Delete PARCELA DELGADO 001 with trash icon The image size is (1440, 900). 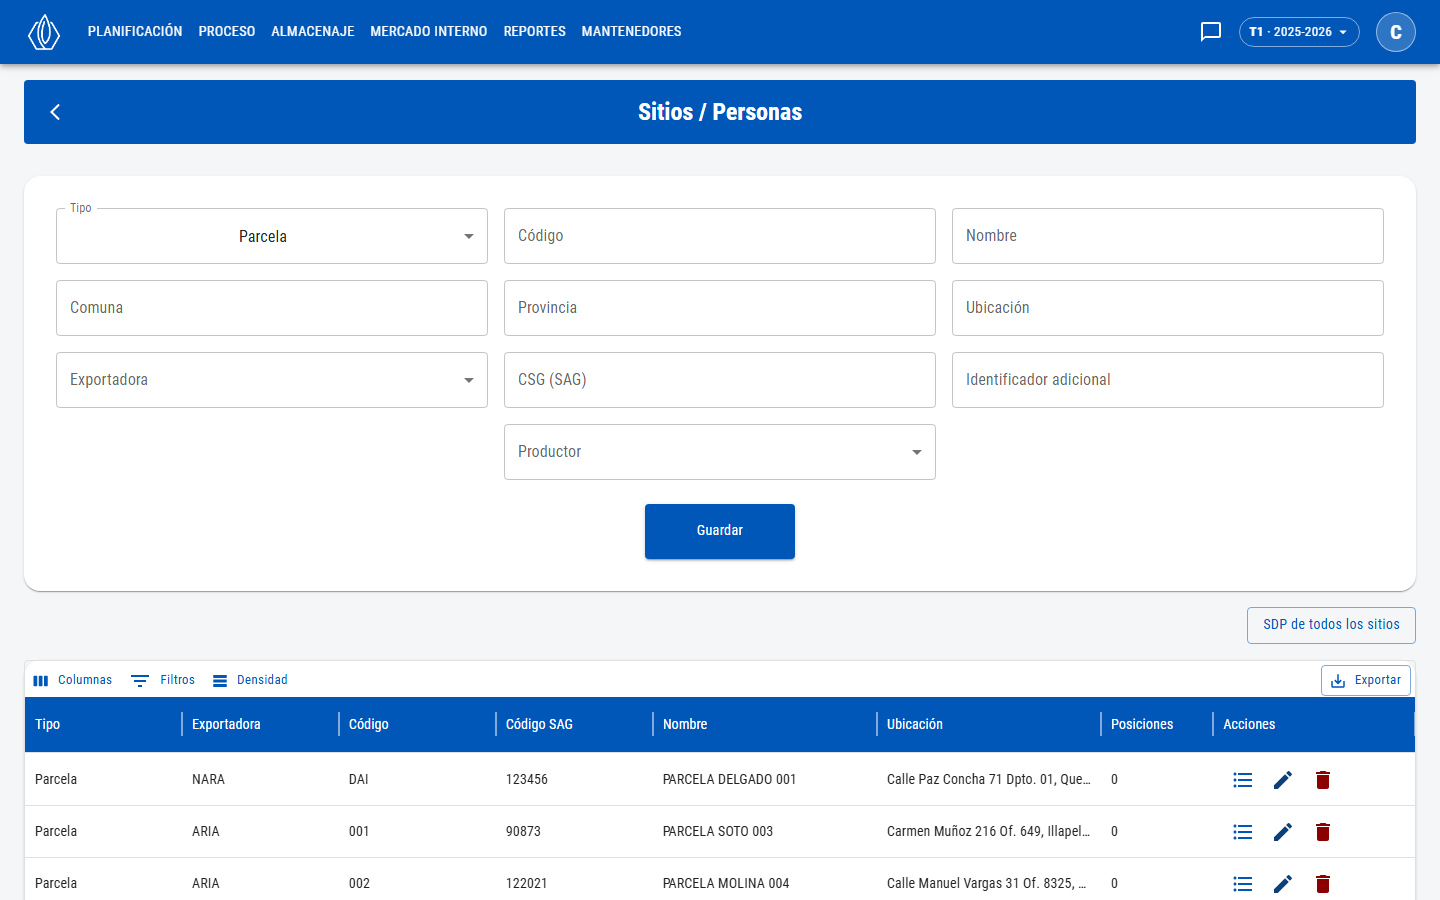[1323, 780]
